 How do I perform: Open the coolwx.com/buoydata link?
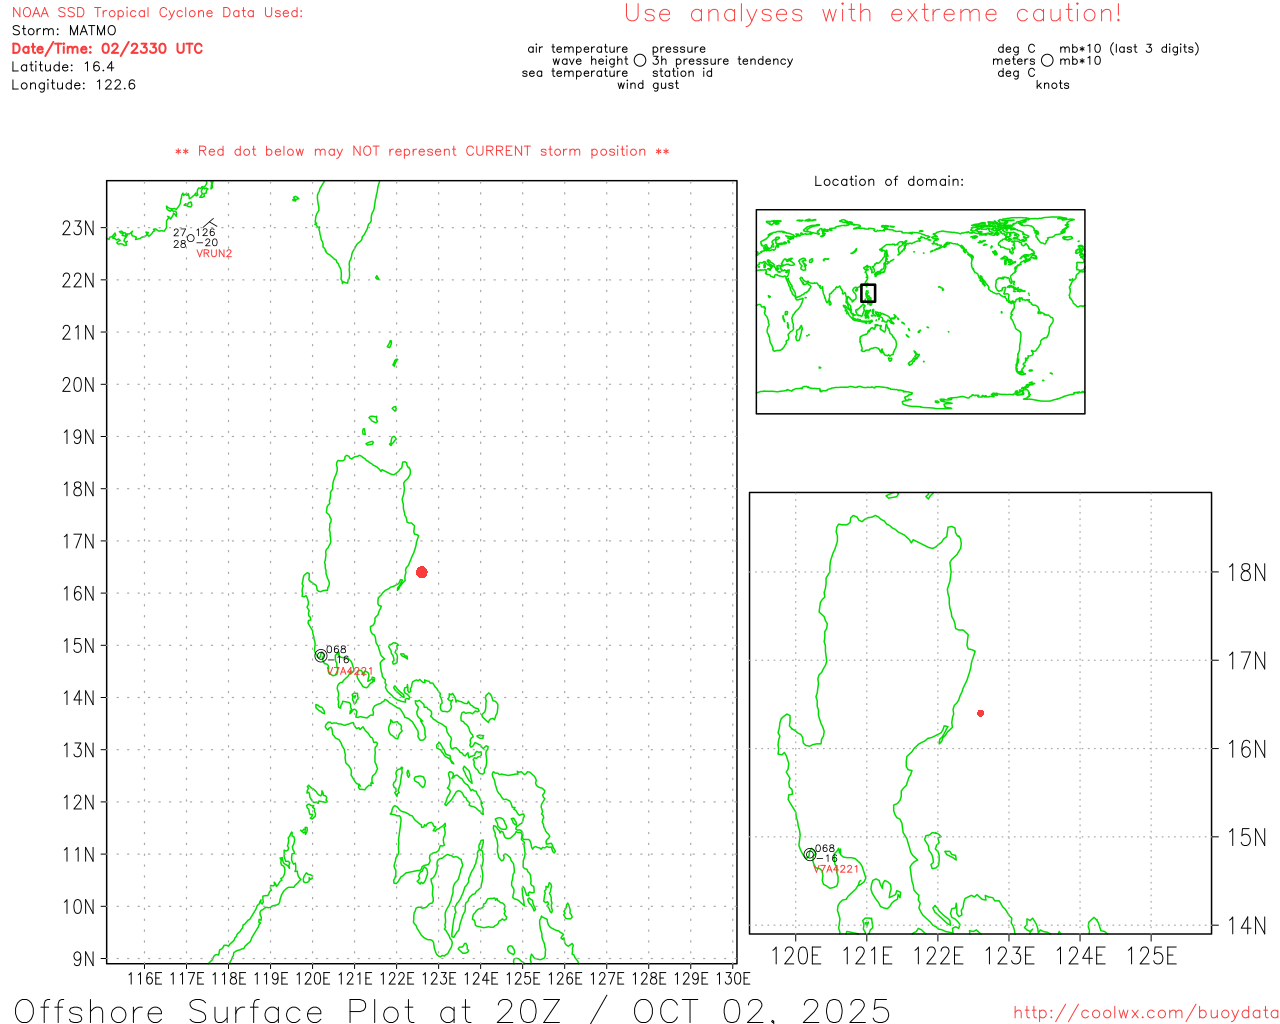(x=1145, y=1013)
